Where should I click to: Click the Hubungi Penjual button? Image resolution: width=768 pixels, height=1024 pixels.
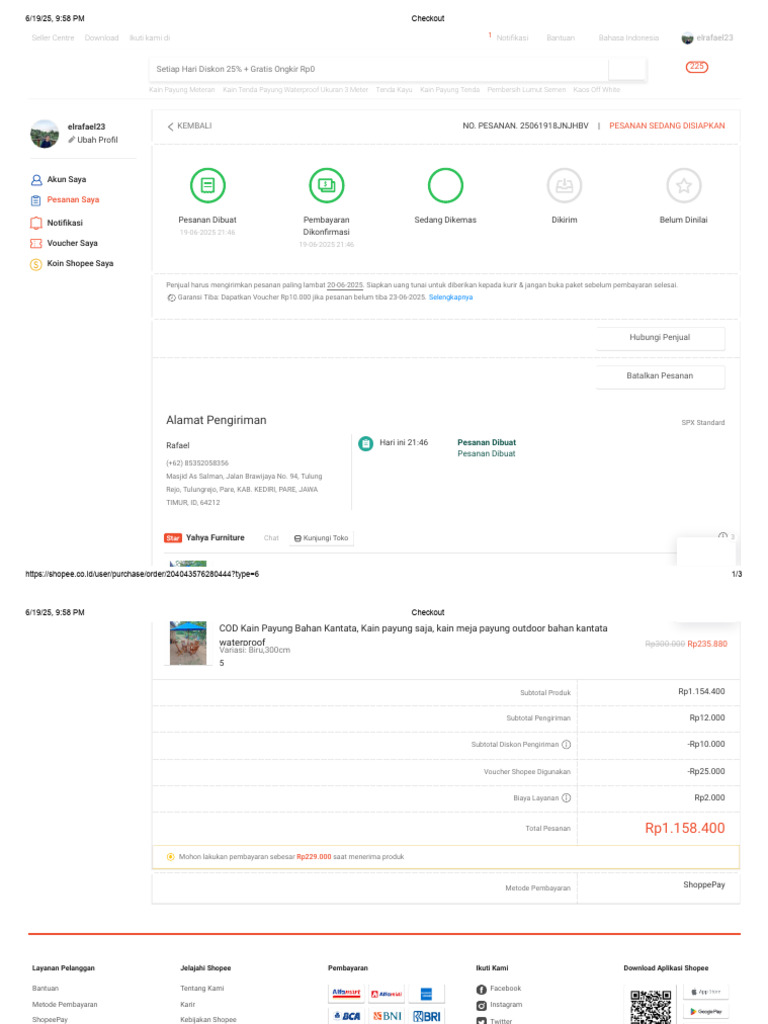(x=660, y=338)
